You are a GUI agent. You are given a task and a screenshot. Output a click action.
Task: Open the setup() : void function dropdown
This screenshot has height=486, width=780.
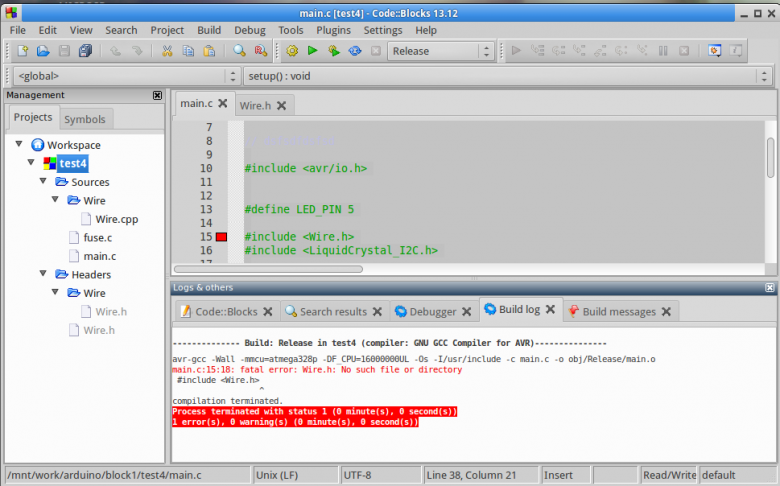click(507, 76)
